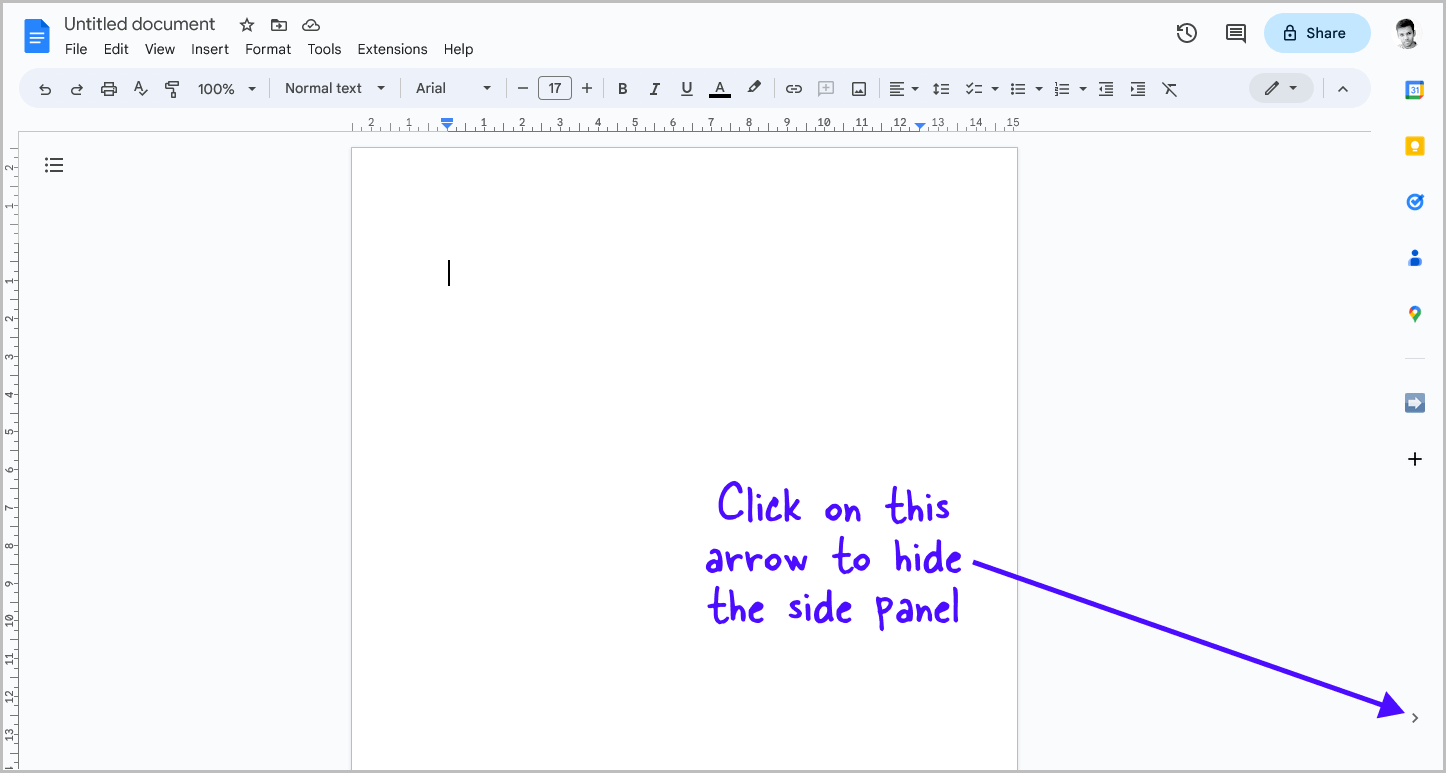Open version history
Screen dimensions: 1446x773
point(1186,33)
